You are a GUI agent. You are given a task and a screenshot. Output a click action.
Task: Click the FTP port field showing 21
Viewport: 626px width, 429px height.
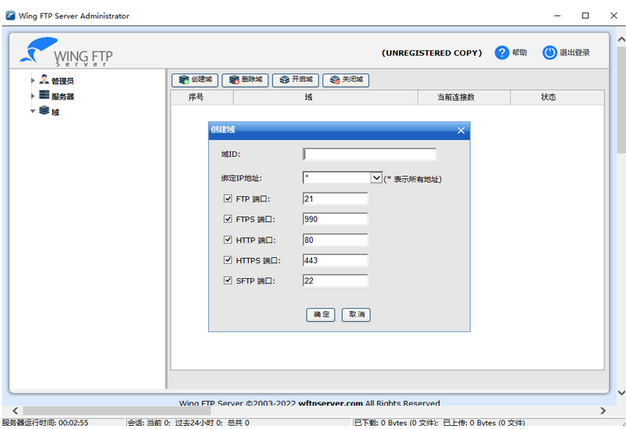tap(335, 198)
